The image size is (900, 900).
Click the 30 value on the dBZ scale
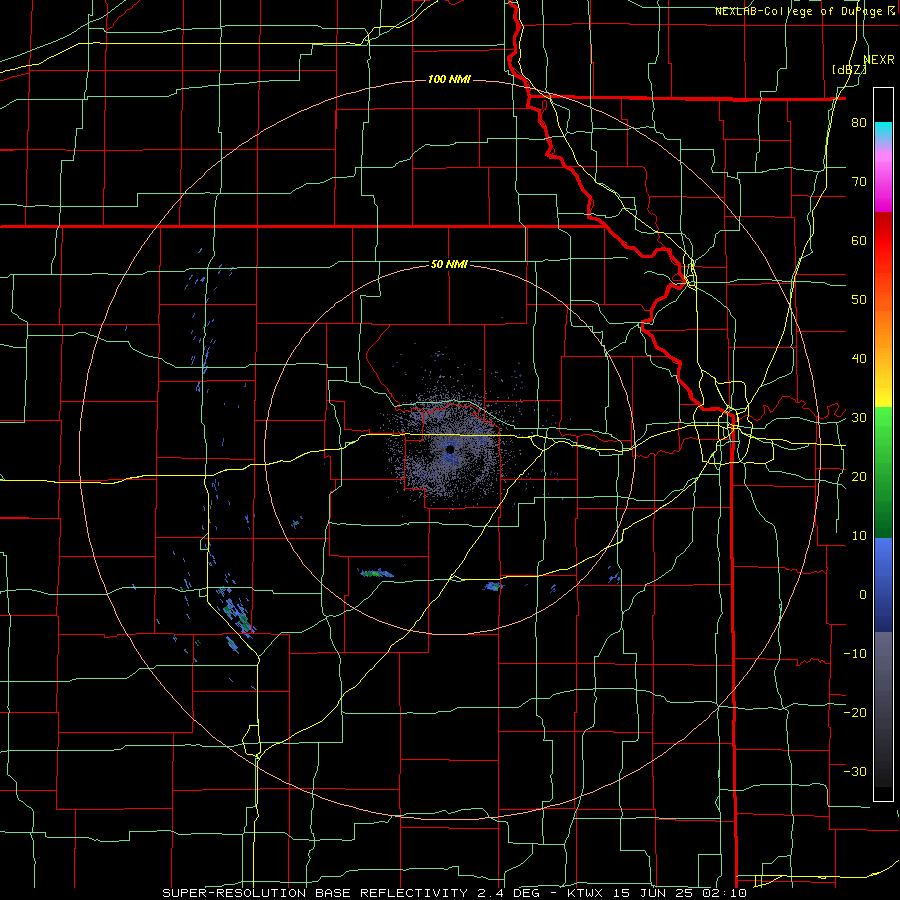coord(859,417)
